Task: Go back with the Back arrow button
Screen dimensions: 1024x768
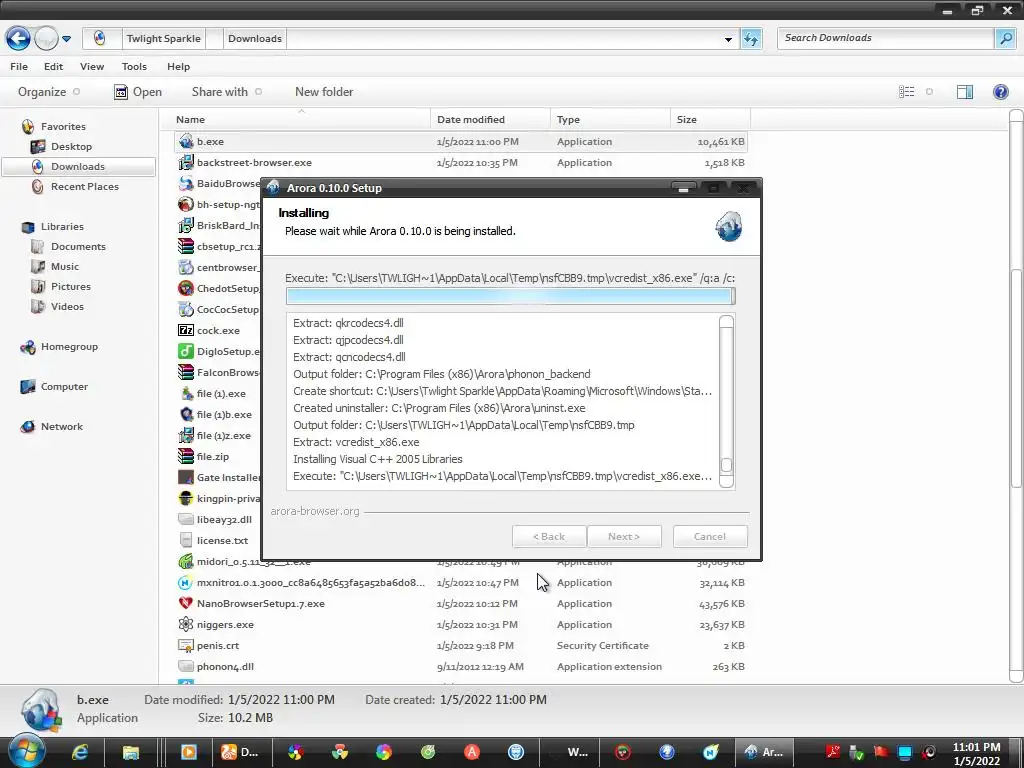Action: pos(18,39)
